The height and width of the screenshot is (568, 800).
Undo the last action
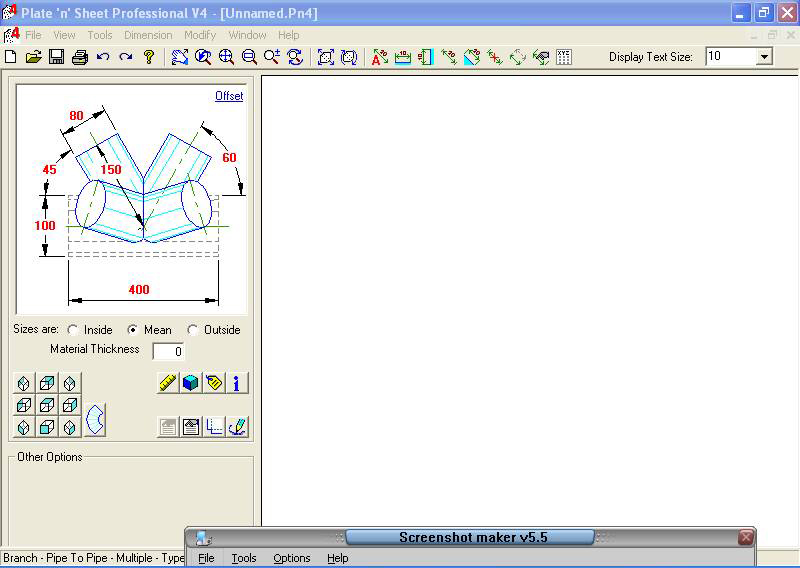pos(103,57)
